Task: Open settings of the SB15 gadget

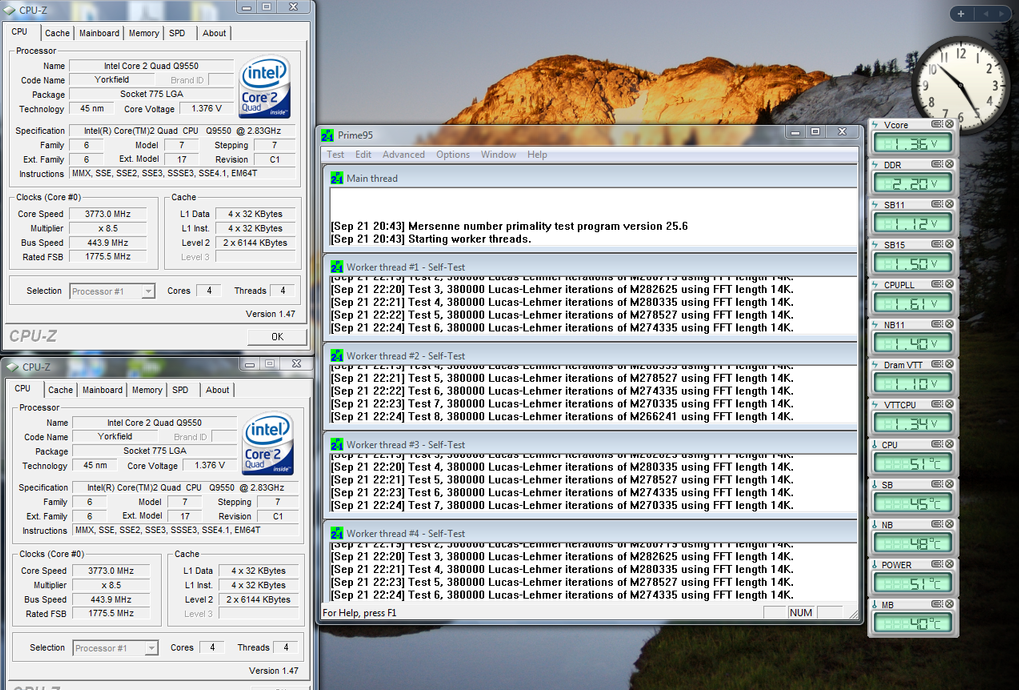Action: [x=937, y=244]
